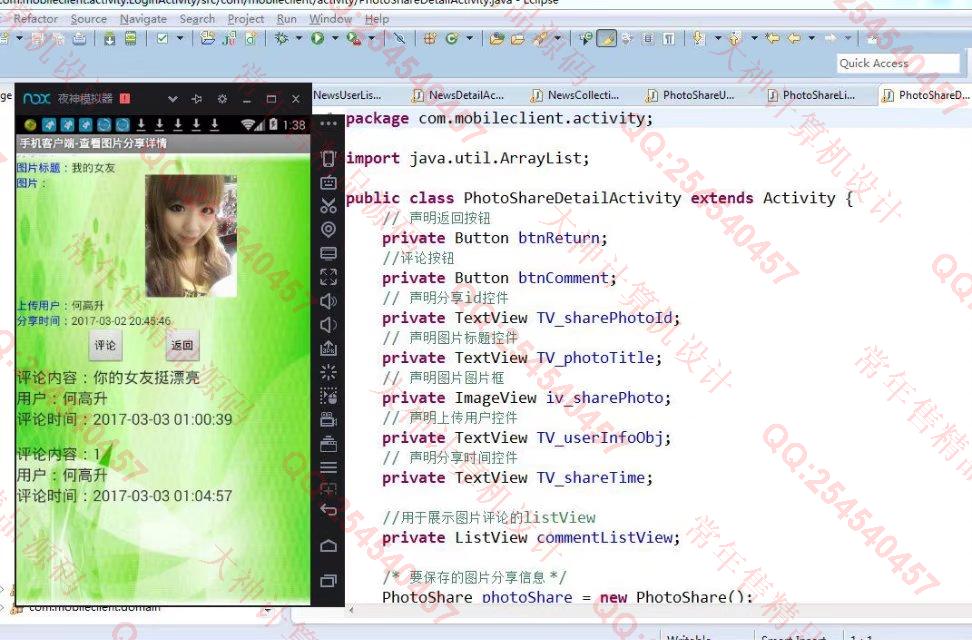Open the External Tools dropdown arrow
Image resolution: width=972 pixels, height=640 pixels.
(371, 39)
